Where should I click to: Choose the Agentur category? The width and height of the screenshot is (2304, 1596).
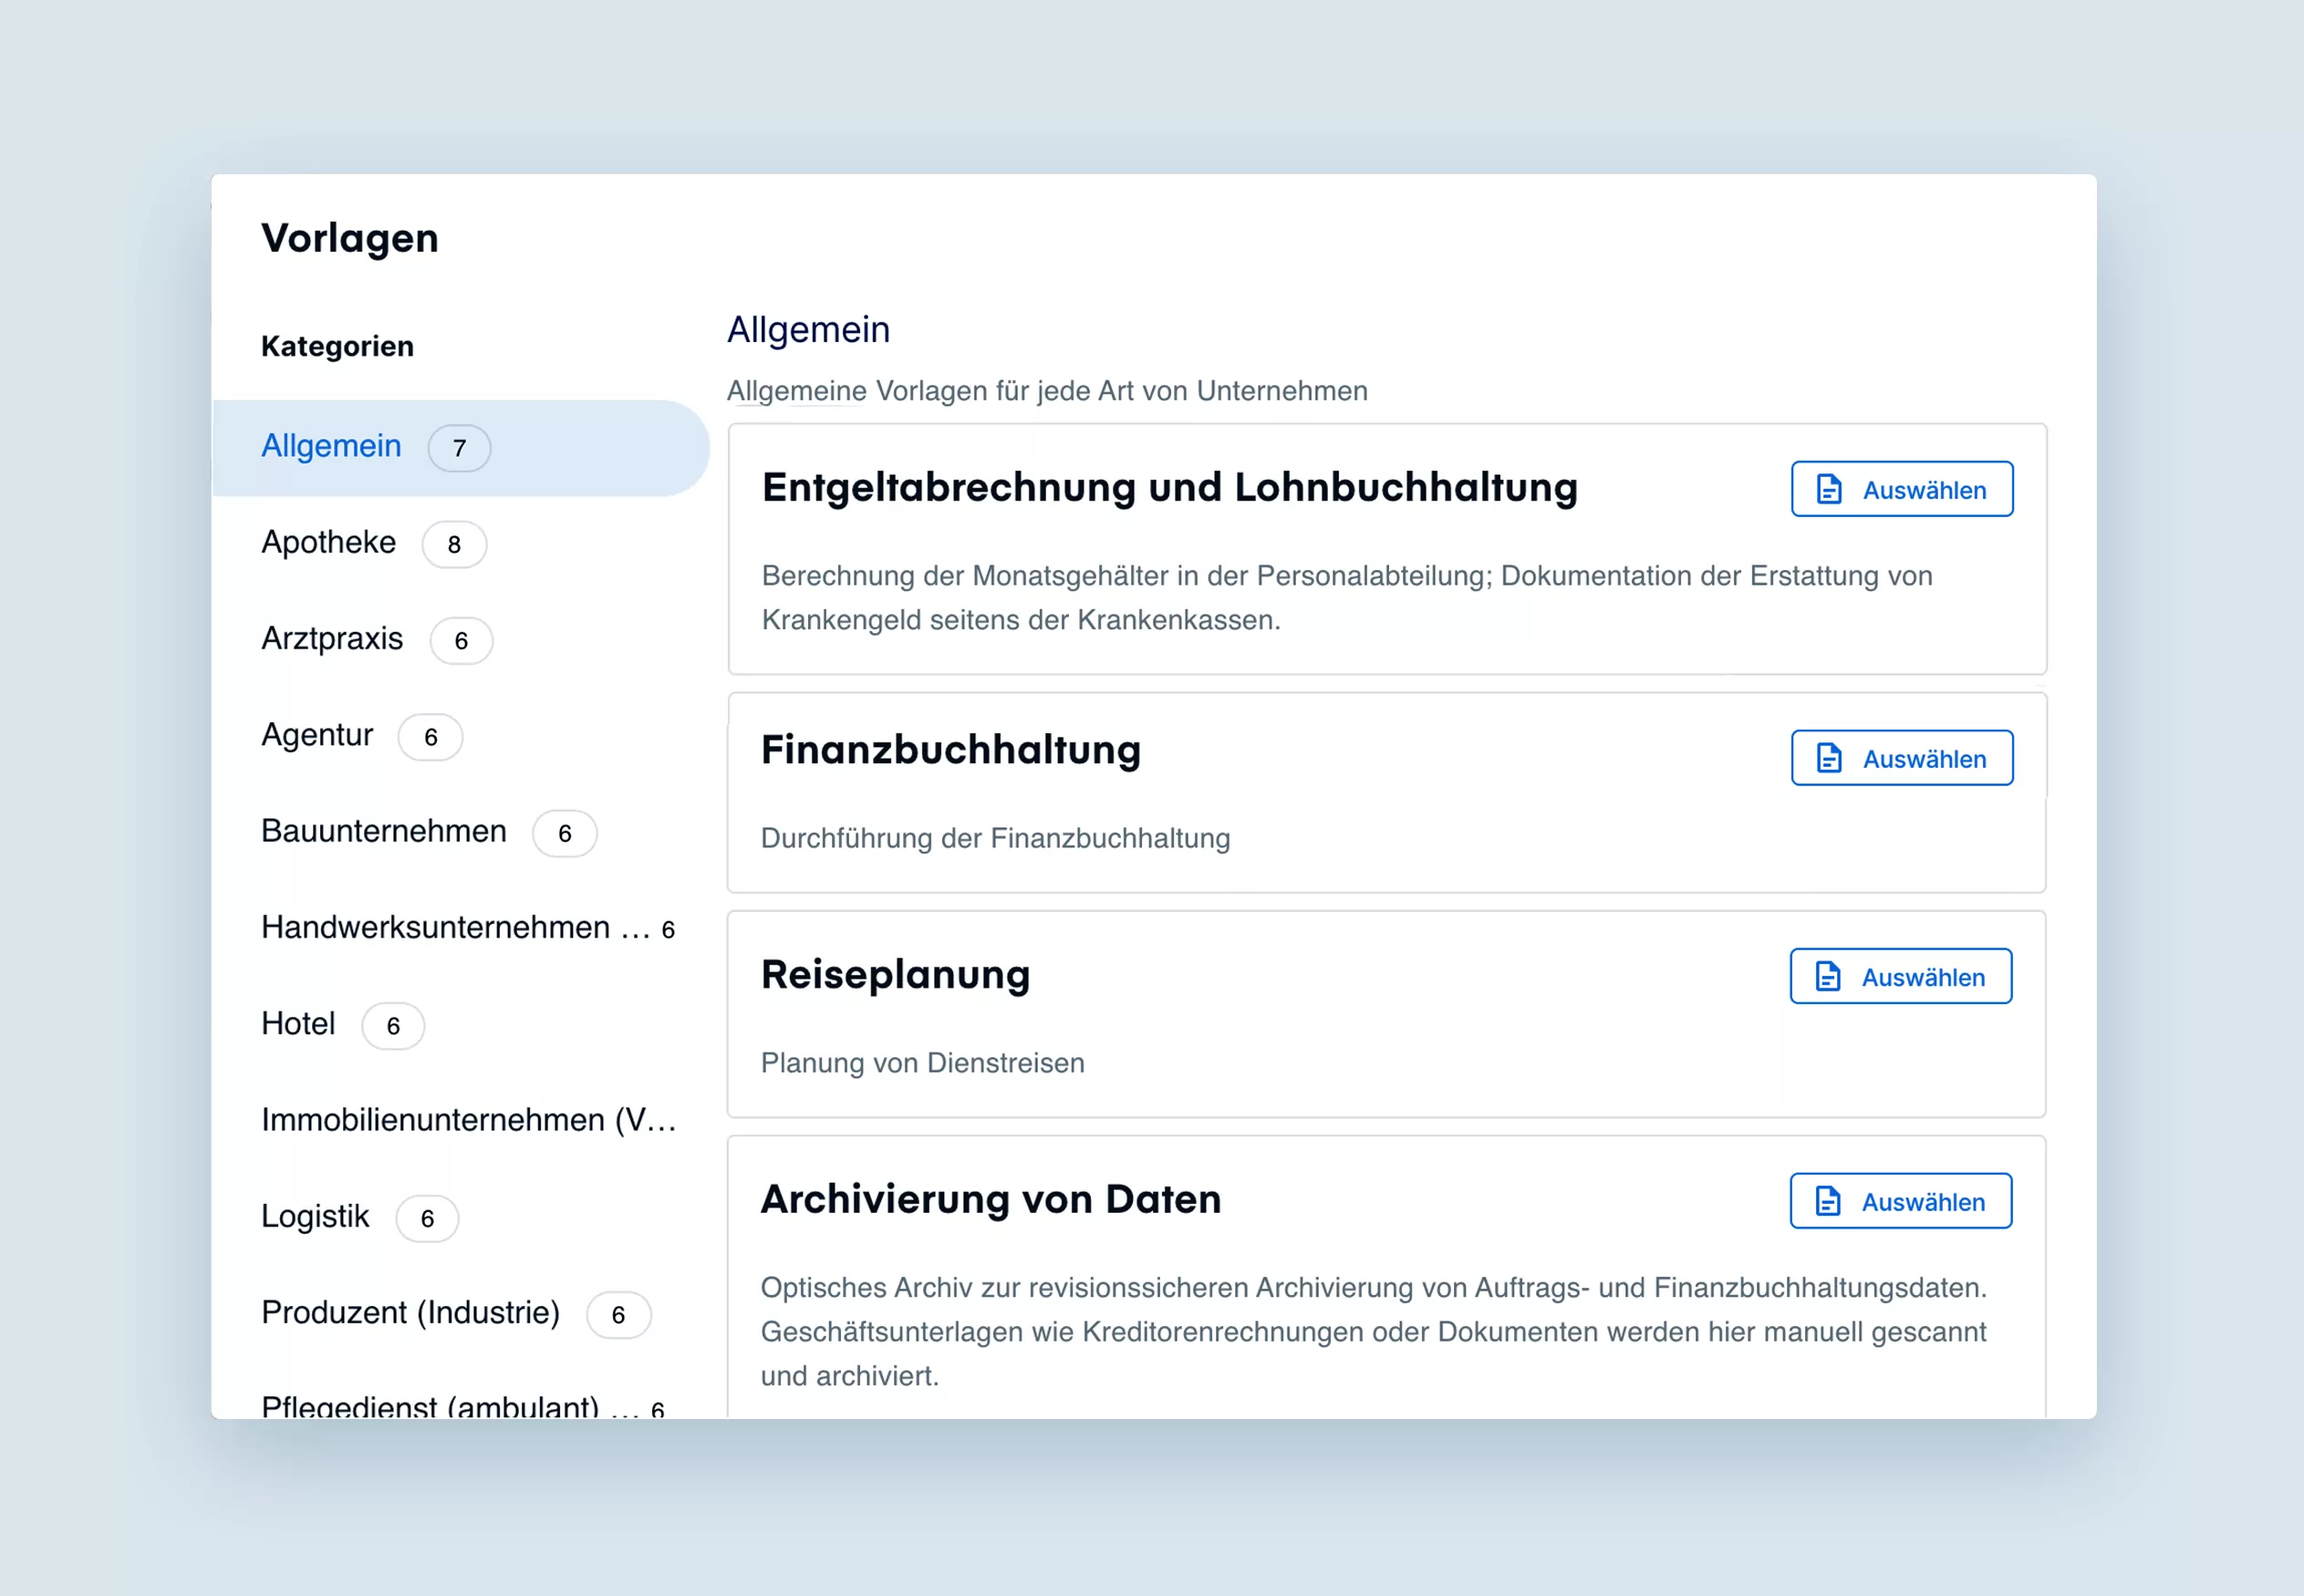tap(461, 736)
